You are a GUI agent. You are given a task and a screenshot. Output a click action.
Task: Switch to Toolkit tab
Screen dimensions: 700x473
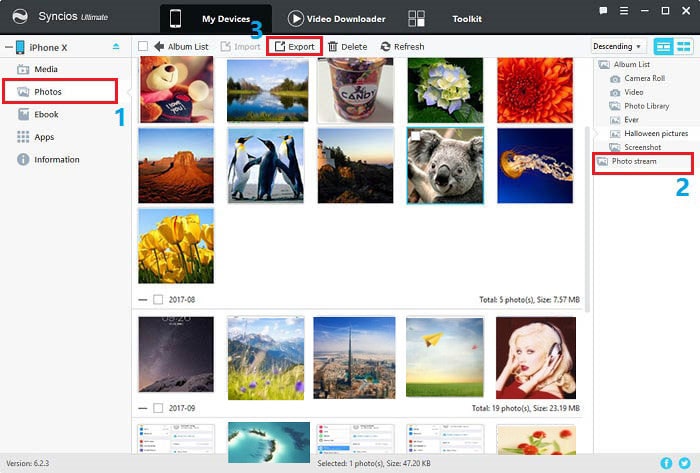pos(445,19)
